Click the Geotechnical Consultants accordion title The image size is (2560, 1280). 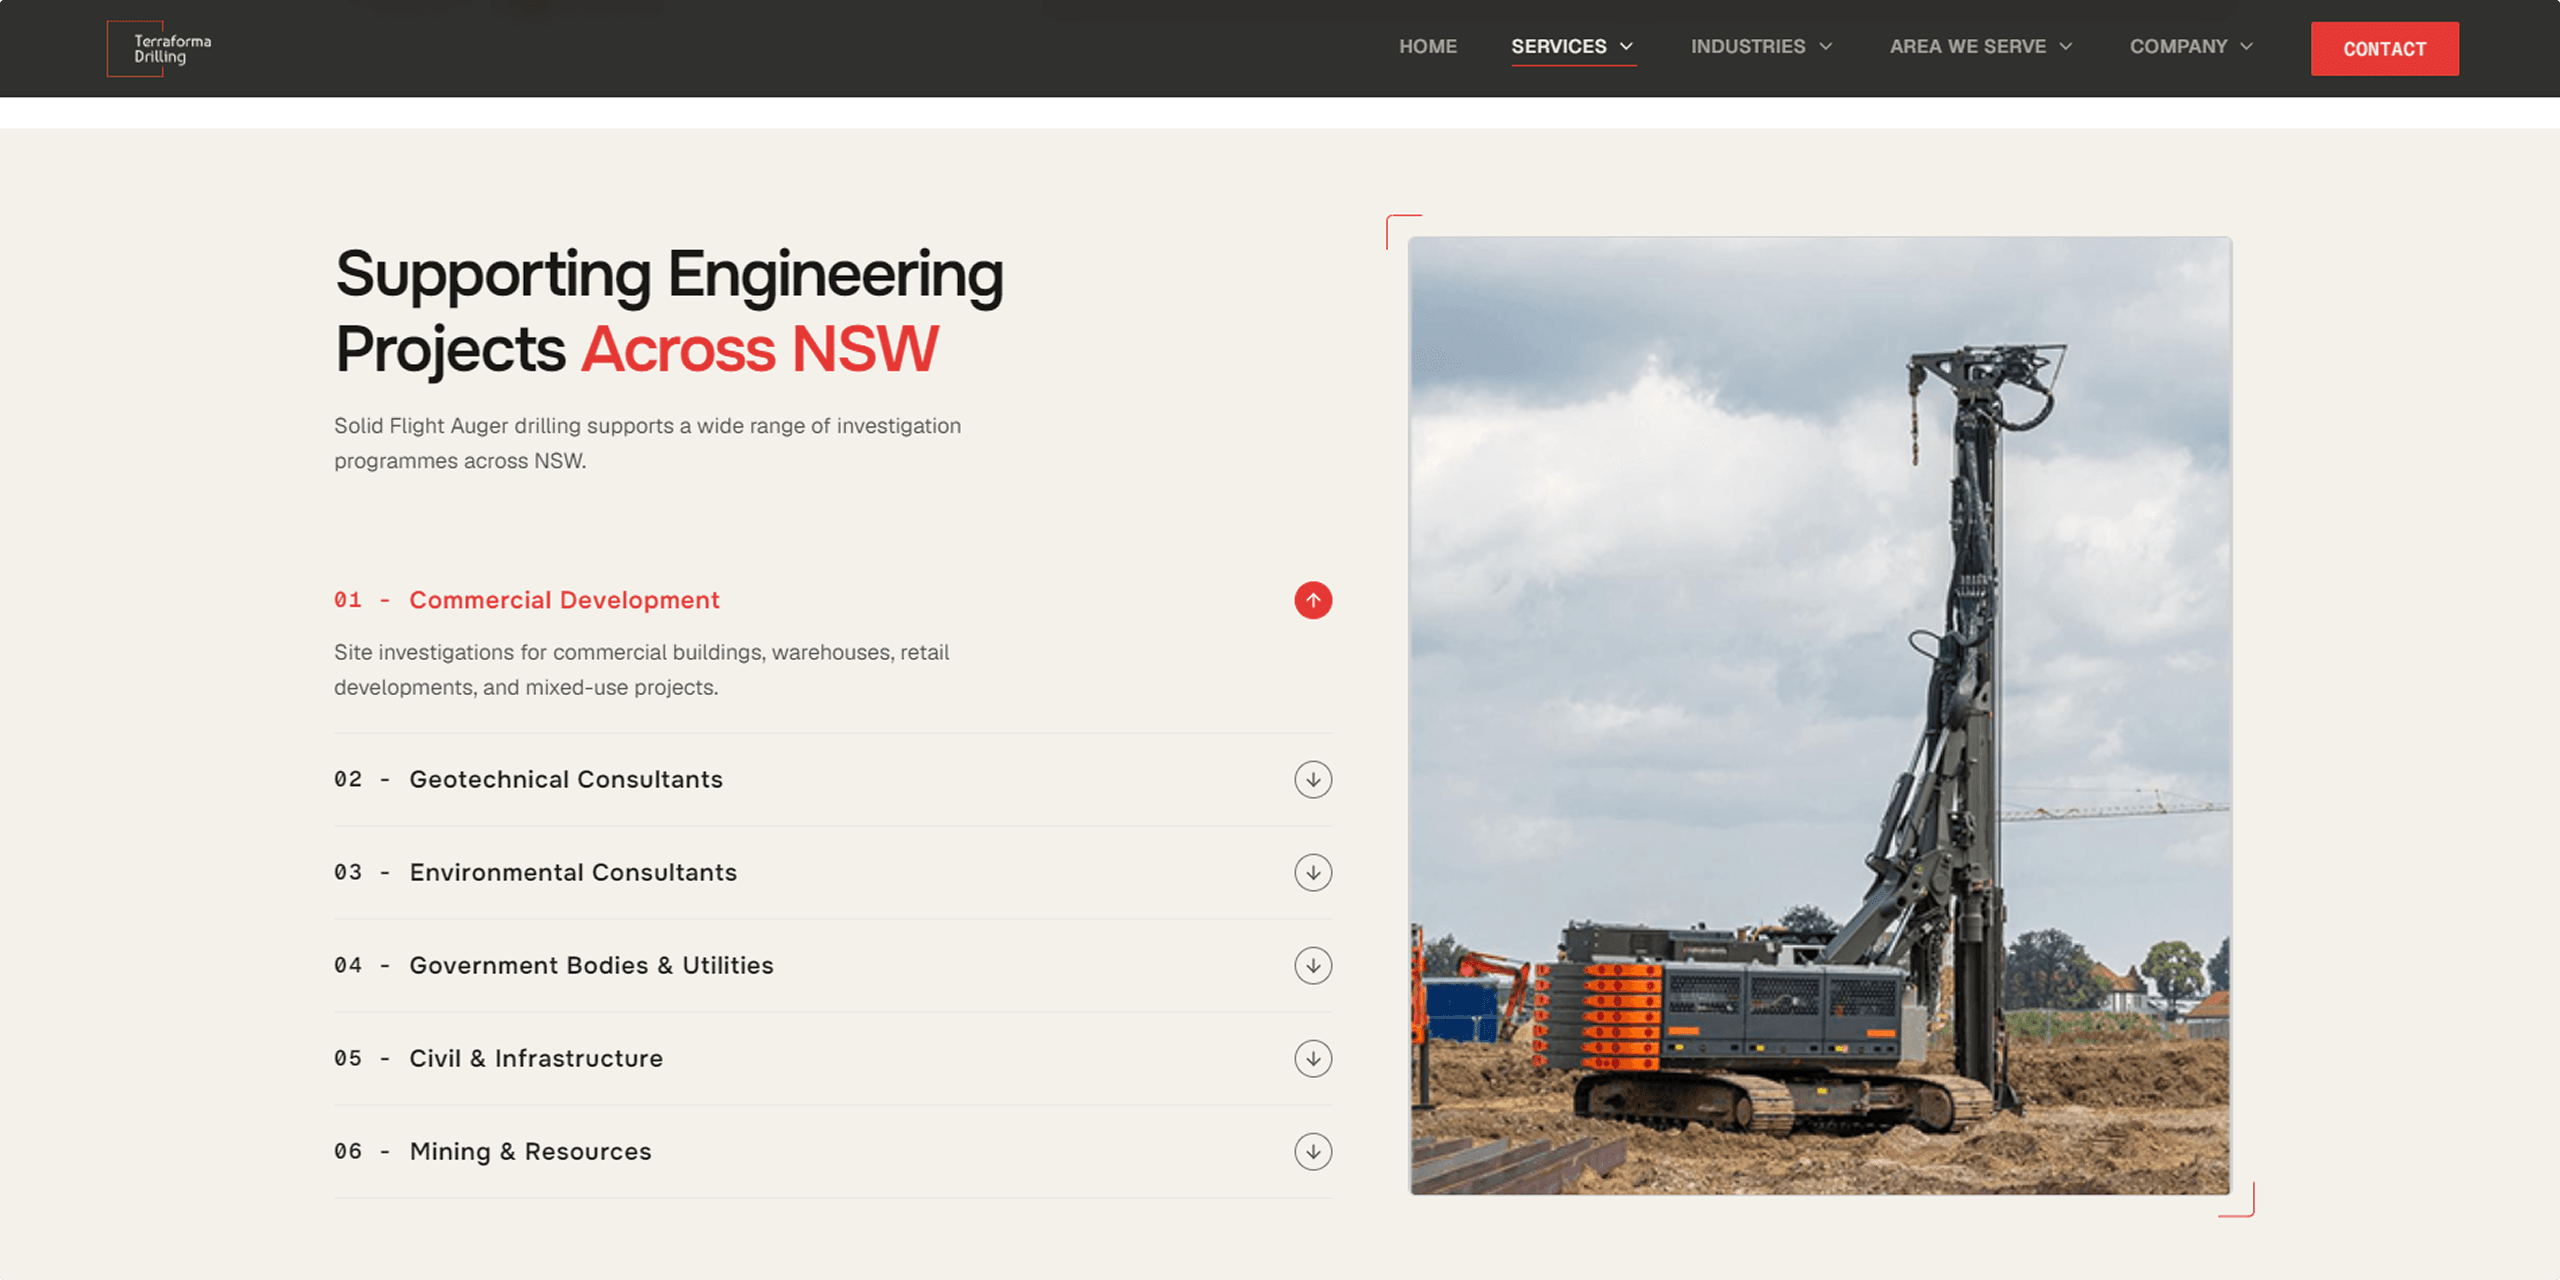click(x=566, y=779)
